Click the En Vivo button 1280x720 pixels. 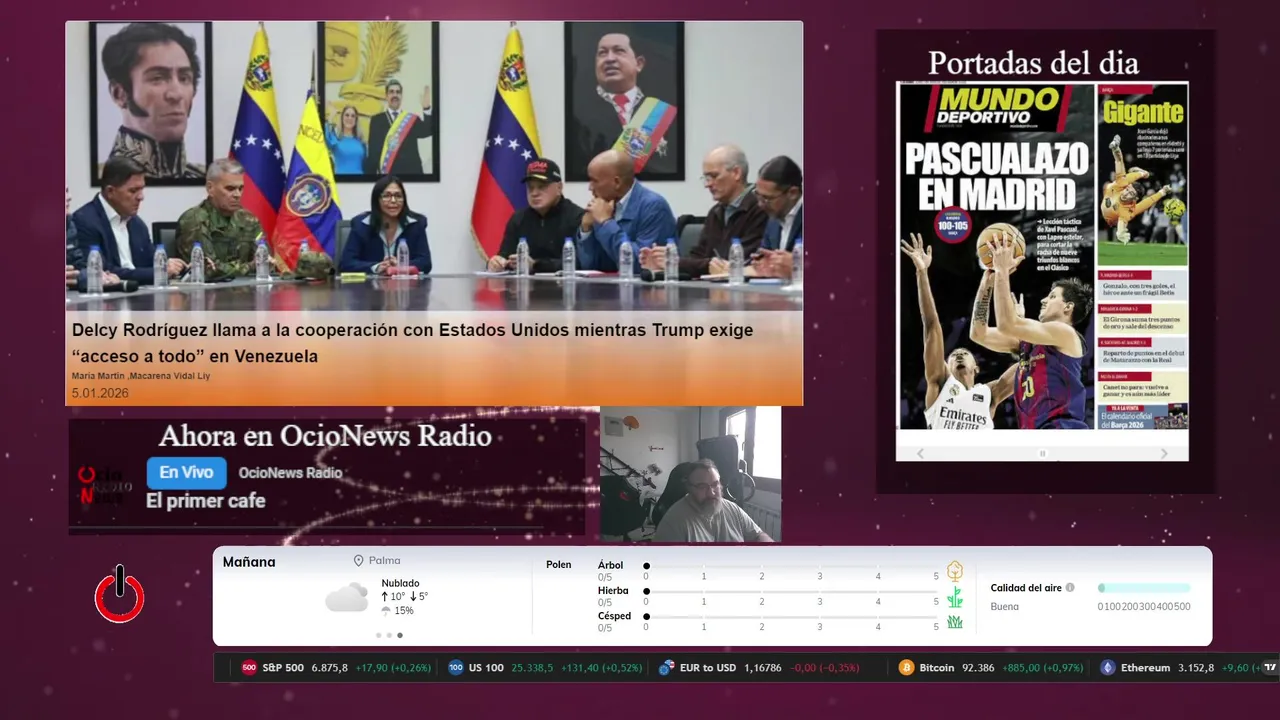pos(186,473)
